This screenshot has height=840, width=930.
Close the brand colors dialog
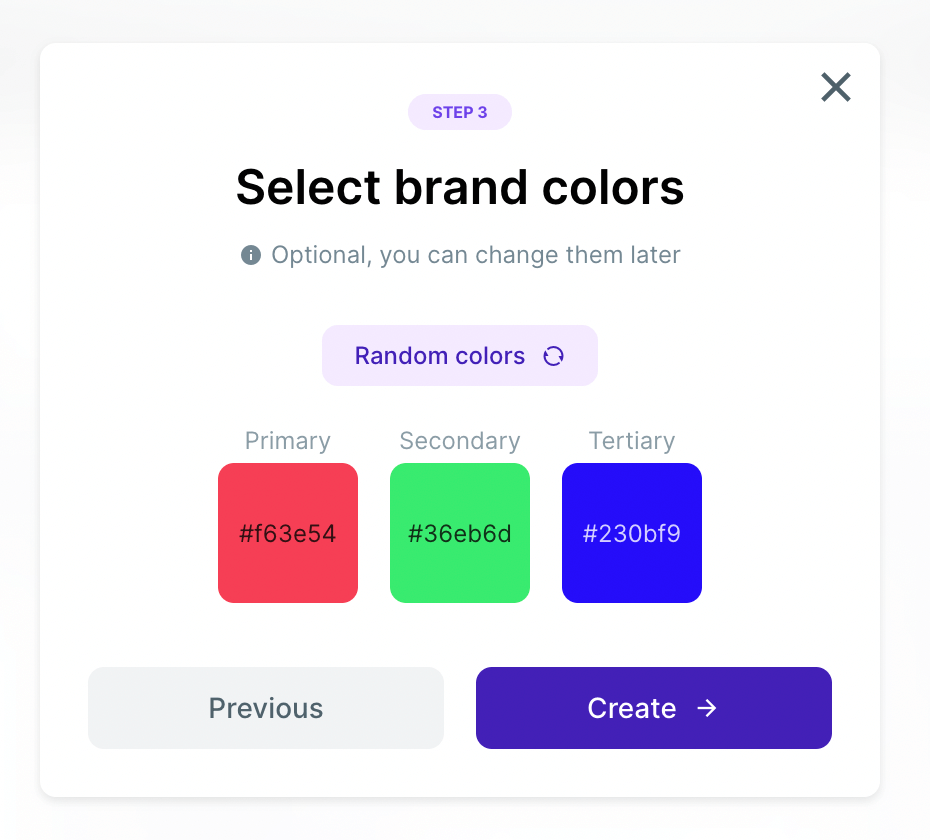(x=835, y=88)
